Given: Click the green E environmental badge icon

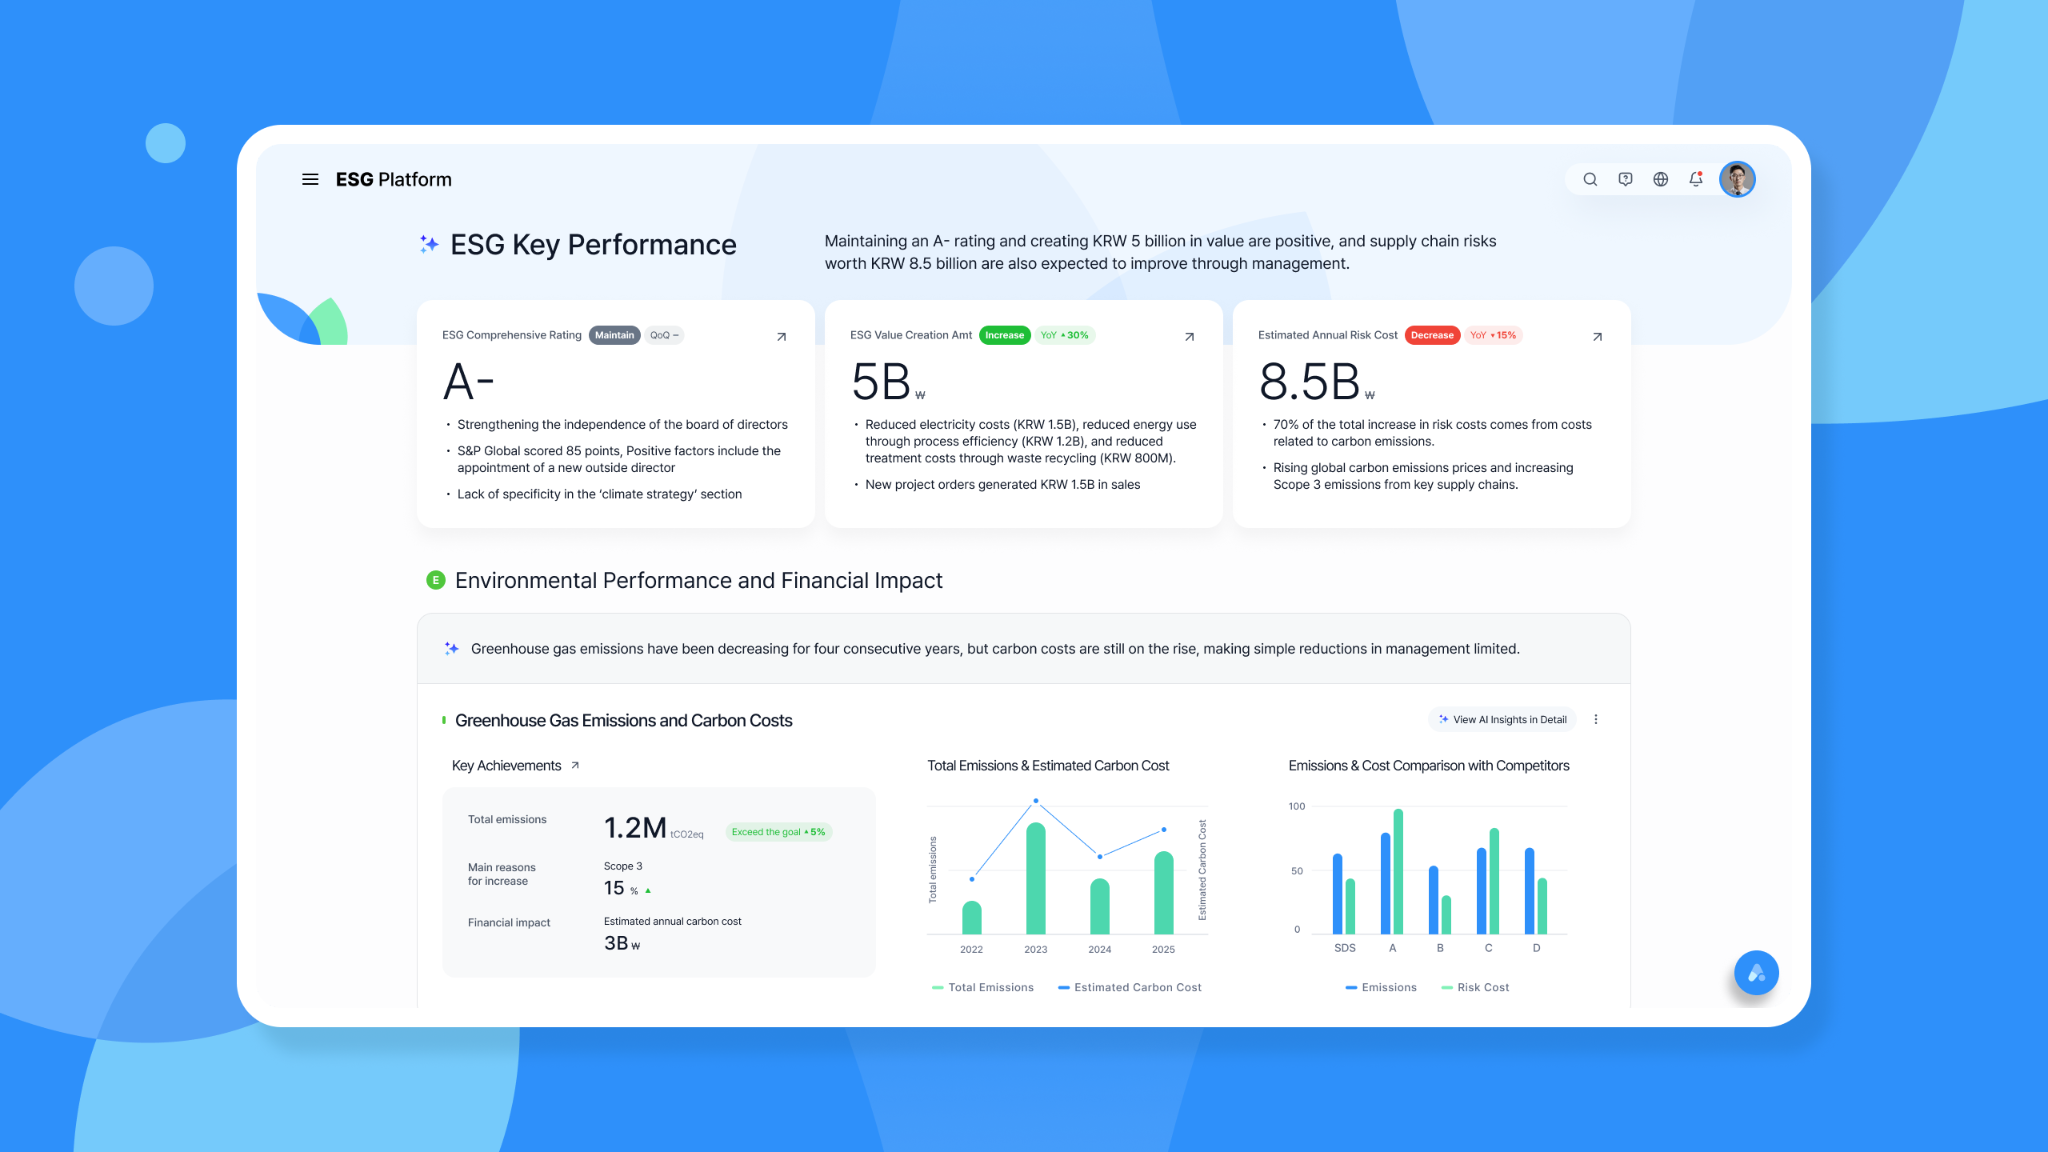Looking at the screenshot, I should (435, 580).
